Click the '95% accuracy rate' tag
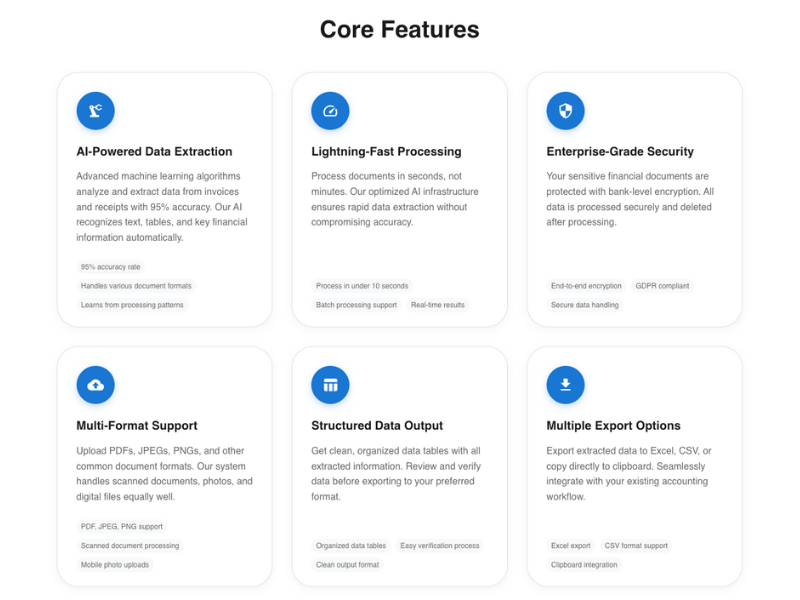Screen dimensions: 800x600 coord(110,267)
